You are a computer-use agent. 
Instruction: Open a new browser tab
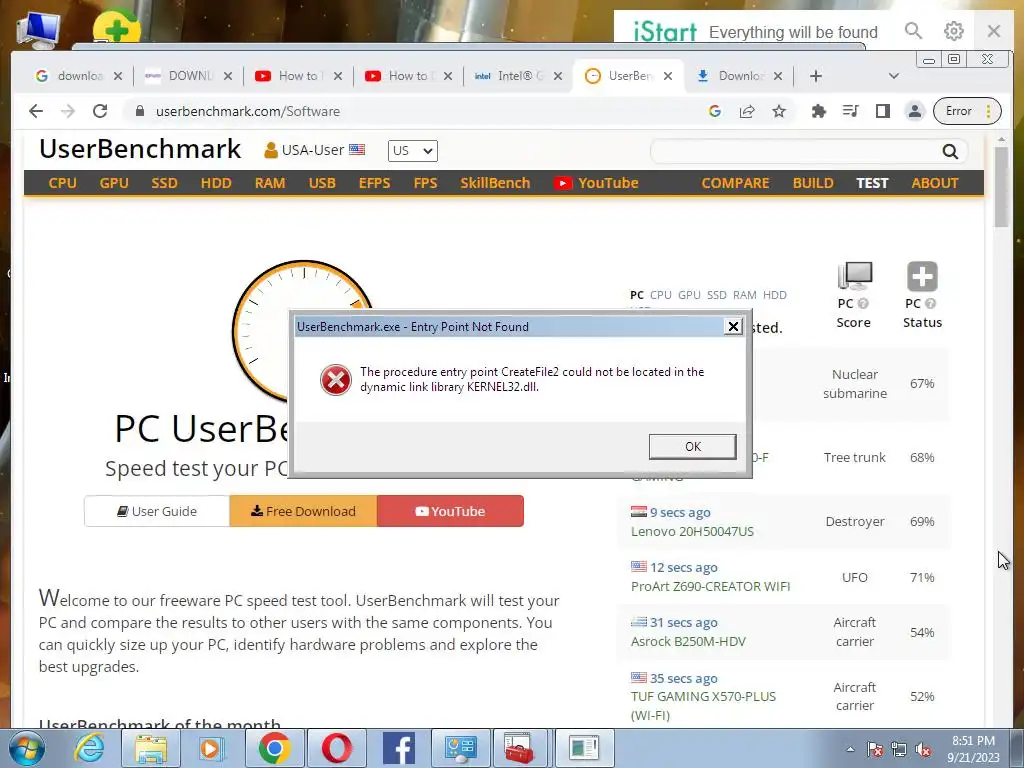(x=815, y=76)
